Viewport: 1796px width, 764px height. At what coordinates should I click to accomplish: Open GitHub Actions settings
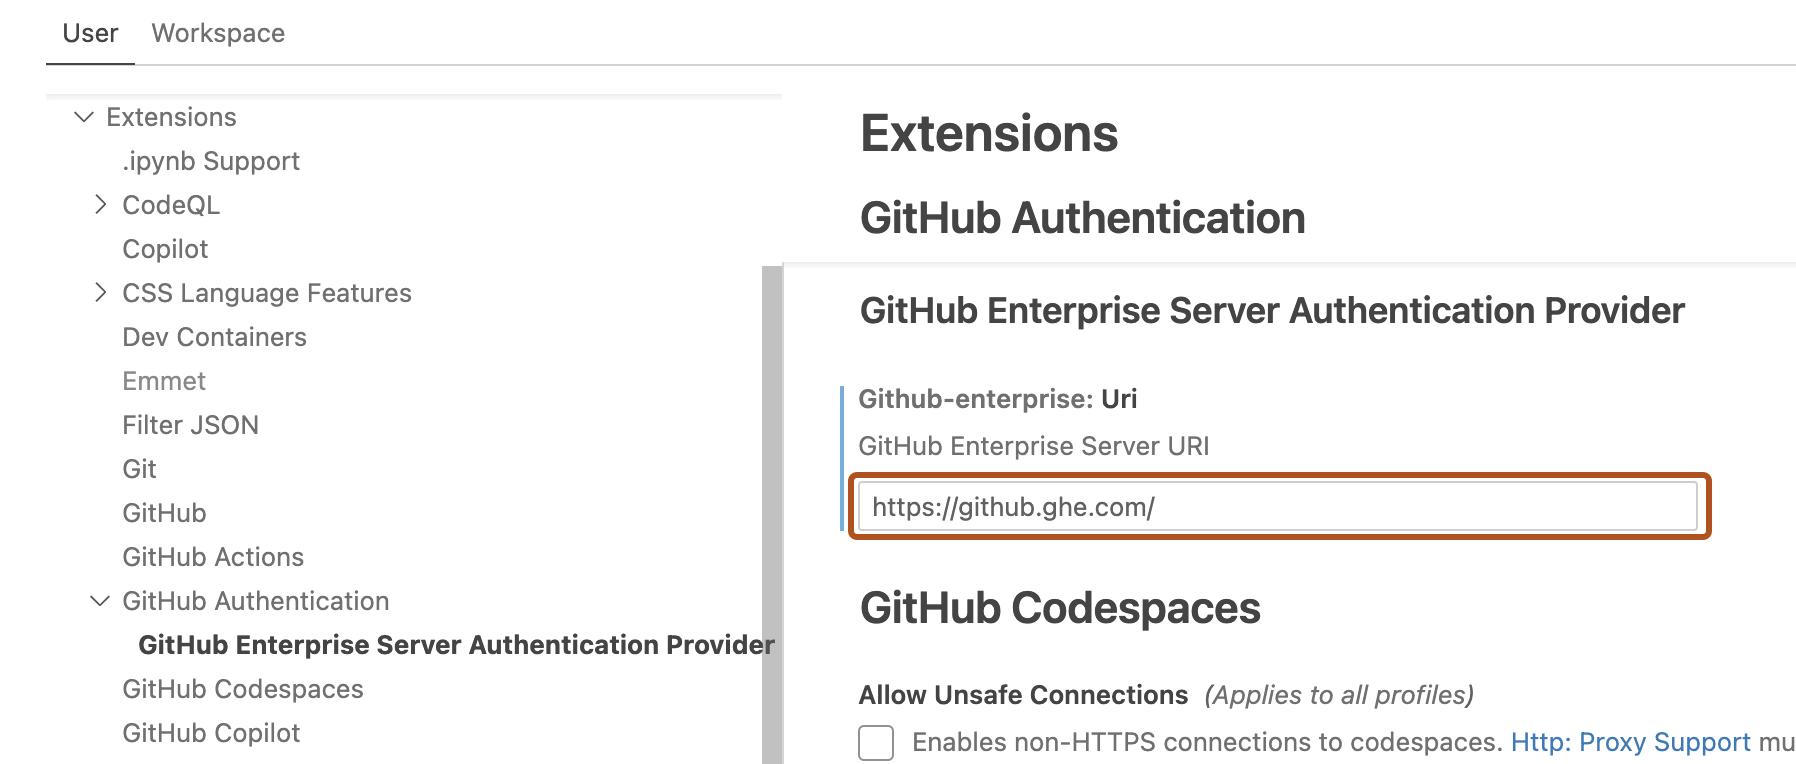(x=213, y=557)
